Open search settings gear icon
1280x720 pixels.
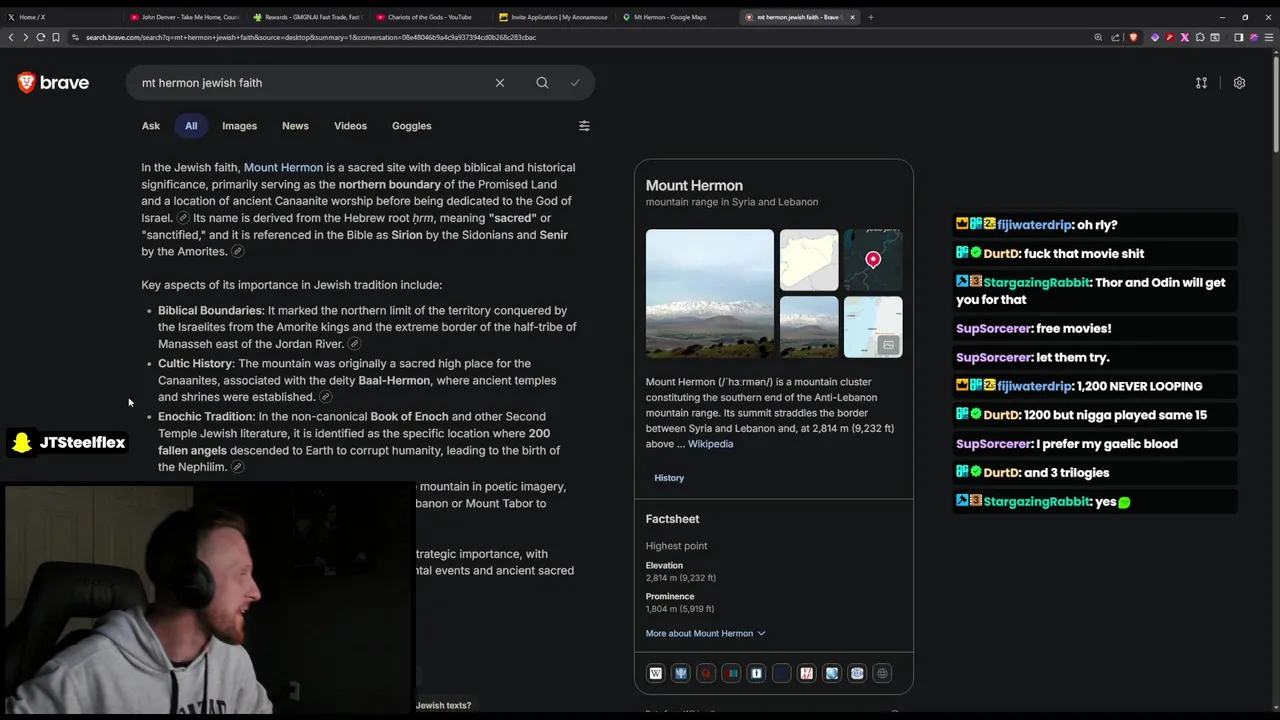(x=1239, y=83)
